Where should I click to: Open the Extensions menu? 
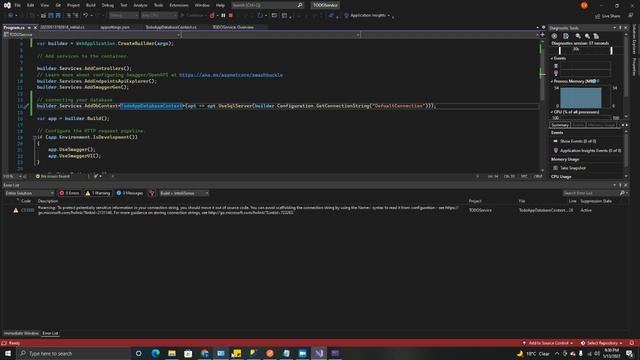[179, 5]
